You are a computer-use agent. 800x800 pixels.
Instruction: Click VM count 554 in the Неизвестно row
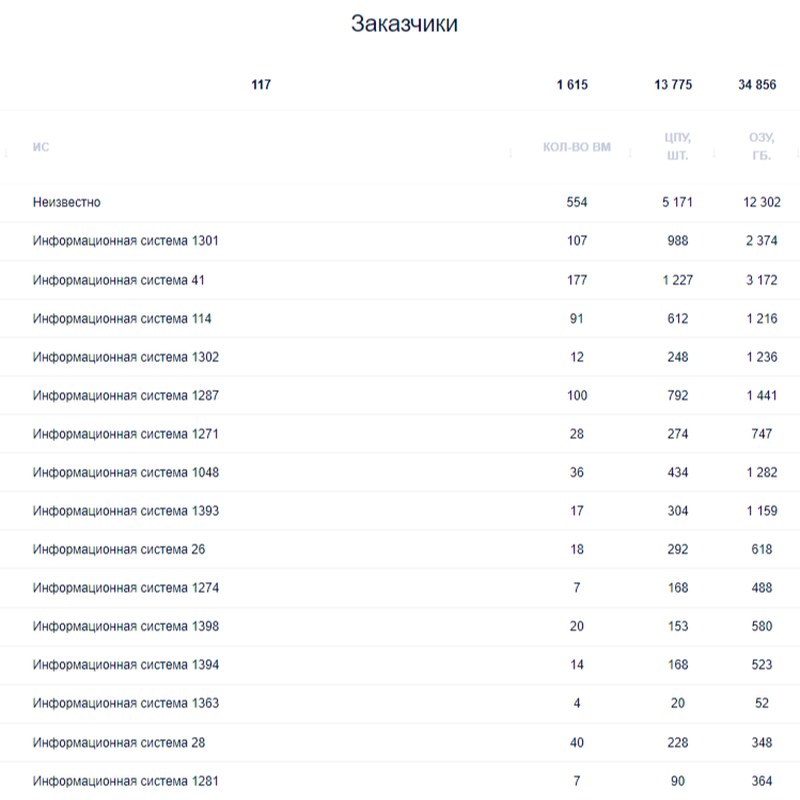[577, 202]
